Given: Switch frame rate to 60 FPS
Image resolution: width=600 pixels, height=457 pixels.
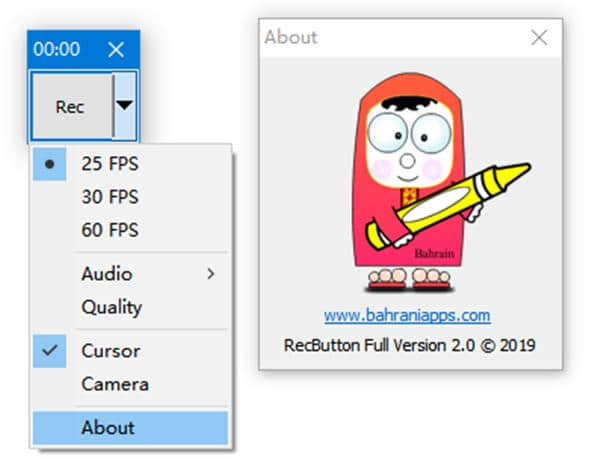Looking at the screenshot, I should point(110,230).
